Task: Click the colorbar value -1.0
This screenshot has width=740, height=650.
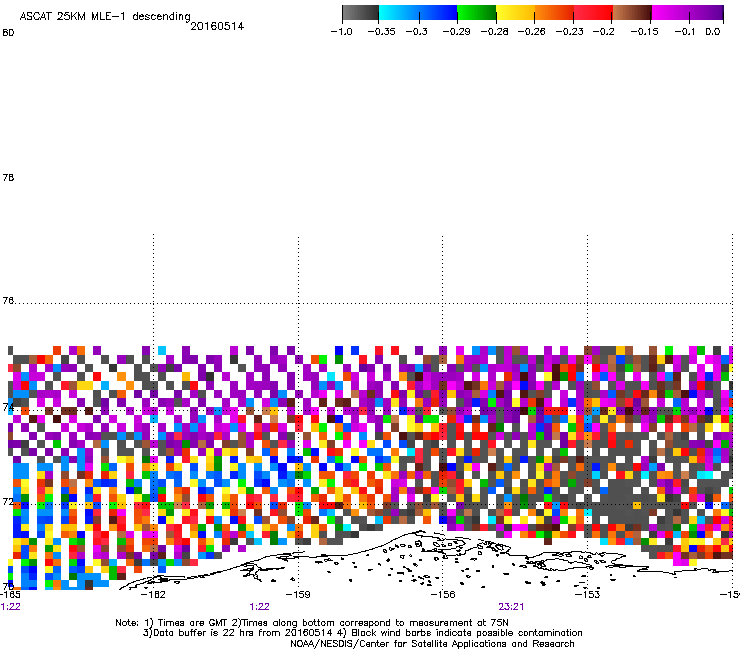Action: (341, 32)
